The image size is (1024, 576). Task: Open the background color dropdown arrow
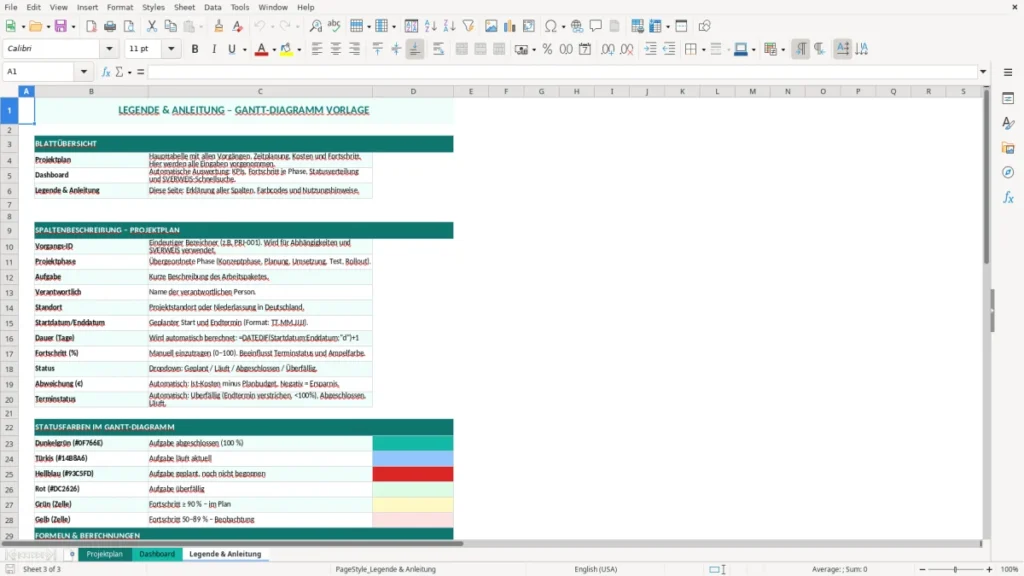[299, 50]
